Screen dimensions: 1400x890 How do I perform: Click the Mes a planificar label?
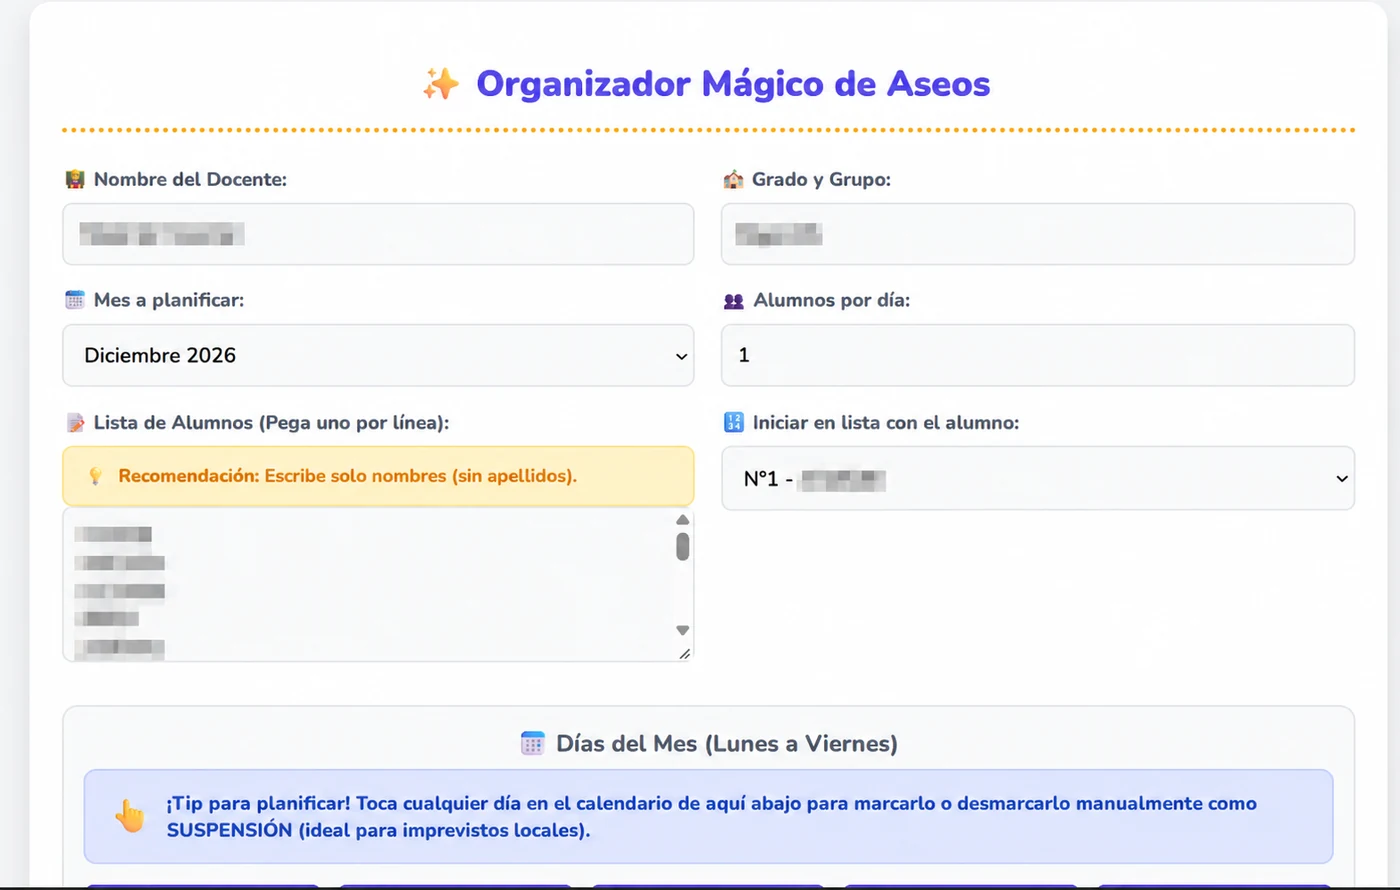169,300
